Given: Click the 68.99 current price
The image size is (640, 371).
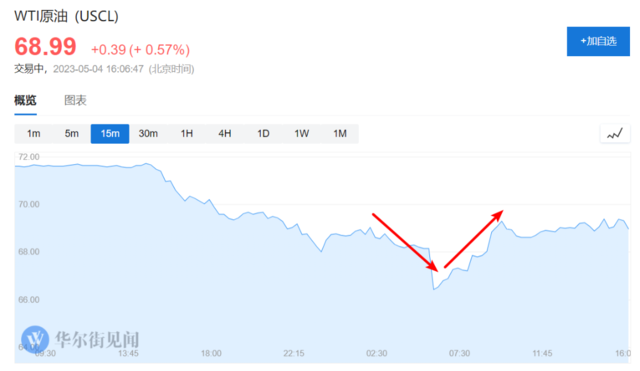Looking at the screenshot, I should 45,47.
